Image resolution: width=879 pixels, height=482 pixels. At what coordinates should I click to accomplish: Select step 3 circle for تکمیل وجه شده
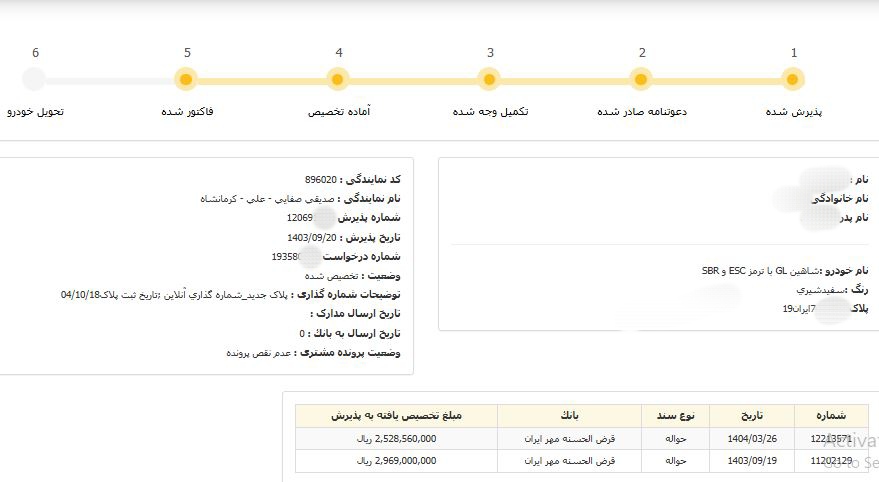[489, 79]
